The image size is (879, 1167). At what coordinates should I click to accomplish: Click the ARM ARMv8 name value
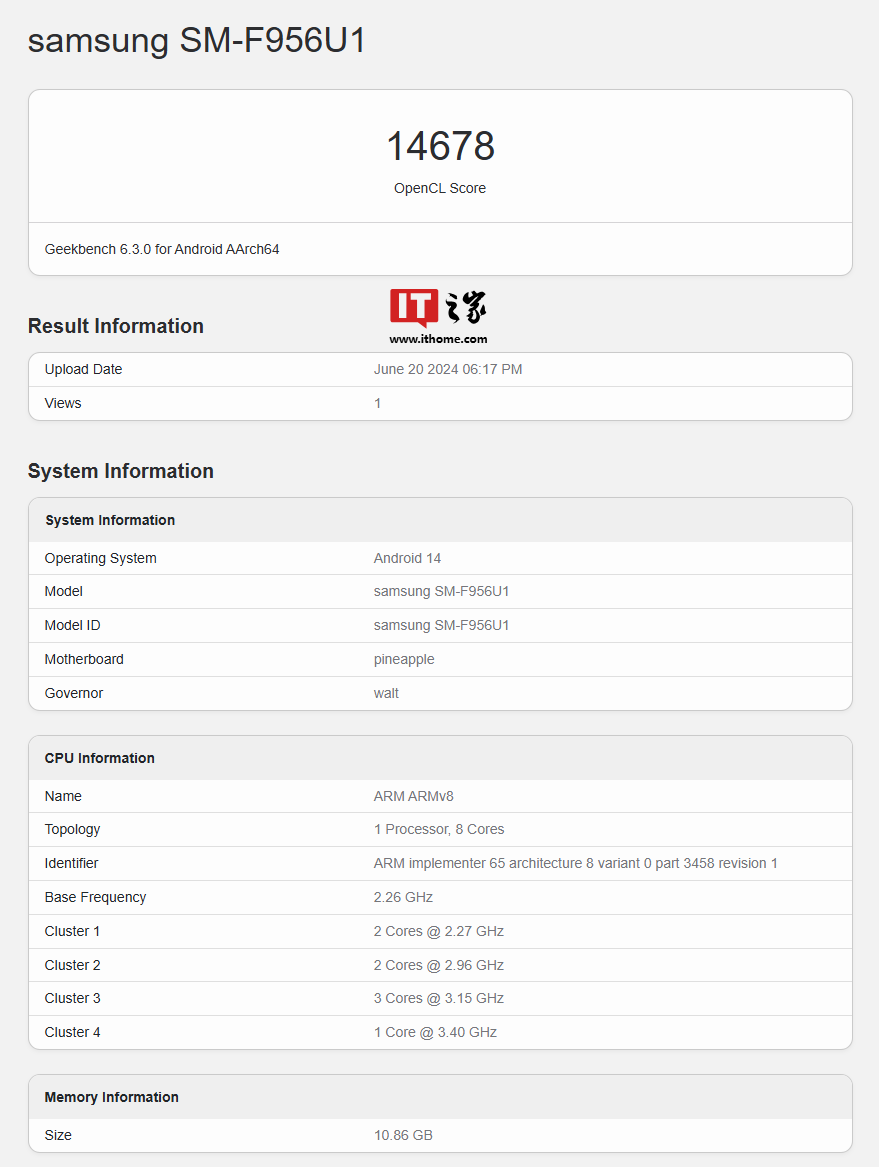pyautogui.click(x=413, y=796)
